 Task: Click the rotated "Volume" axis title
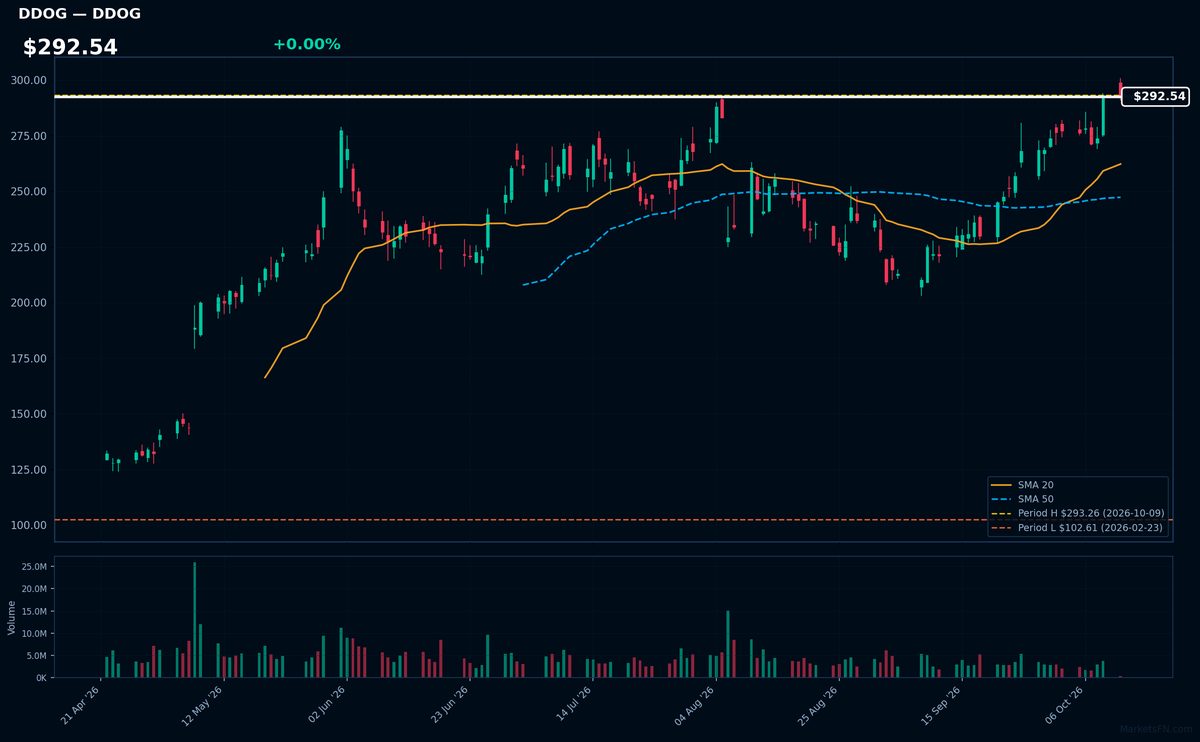12,617
